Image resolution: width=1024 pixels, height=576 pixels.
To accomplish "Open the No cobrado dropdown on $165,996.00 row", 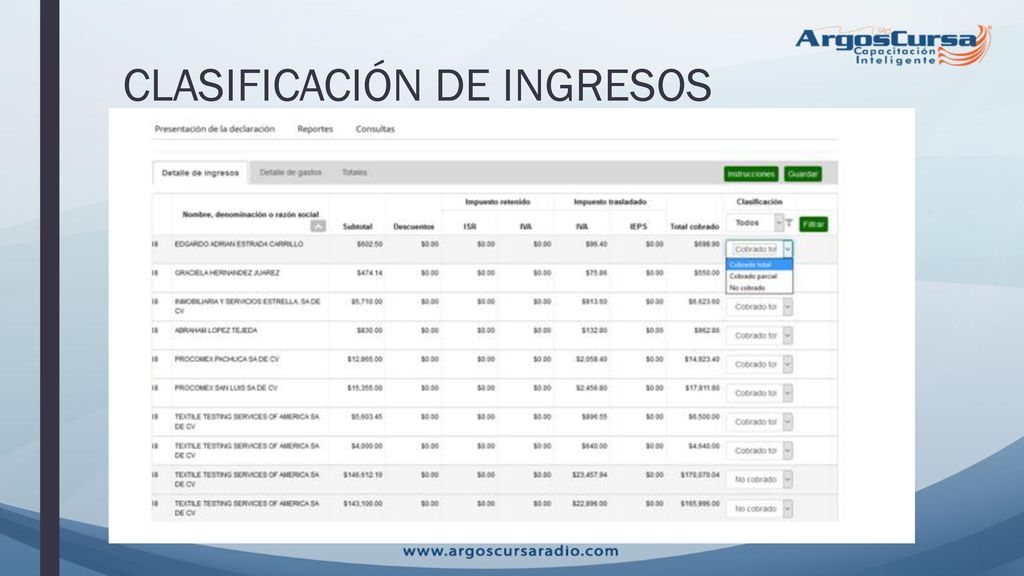I will (x=760, y=508).
